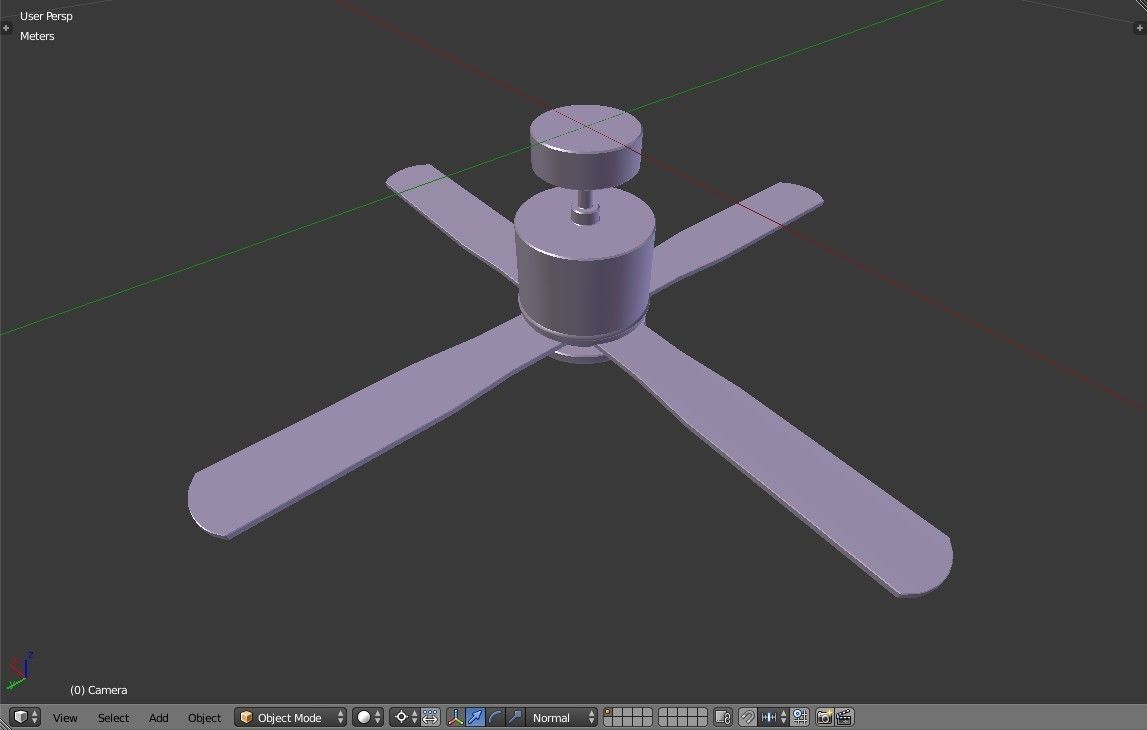
Task: Click the '(0) Camera' object label
Action: pos(99,690)
